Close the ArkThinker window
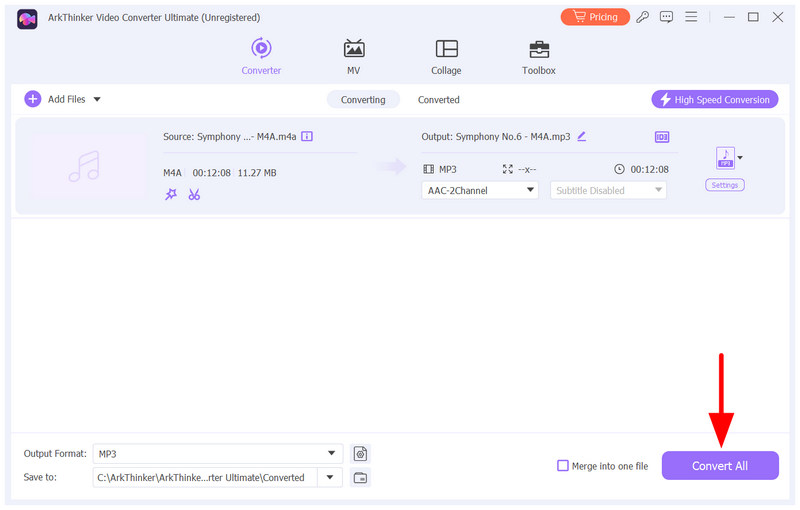The image size is (800, 510). (778, 17)
